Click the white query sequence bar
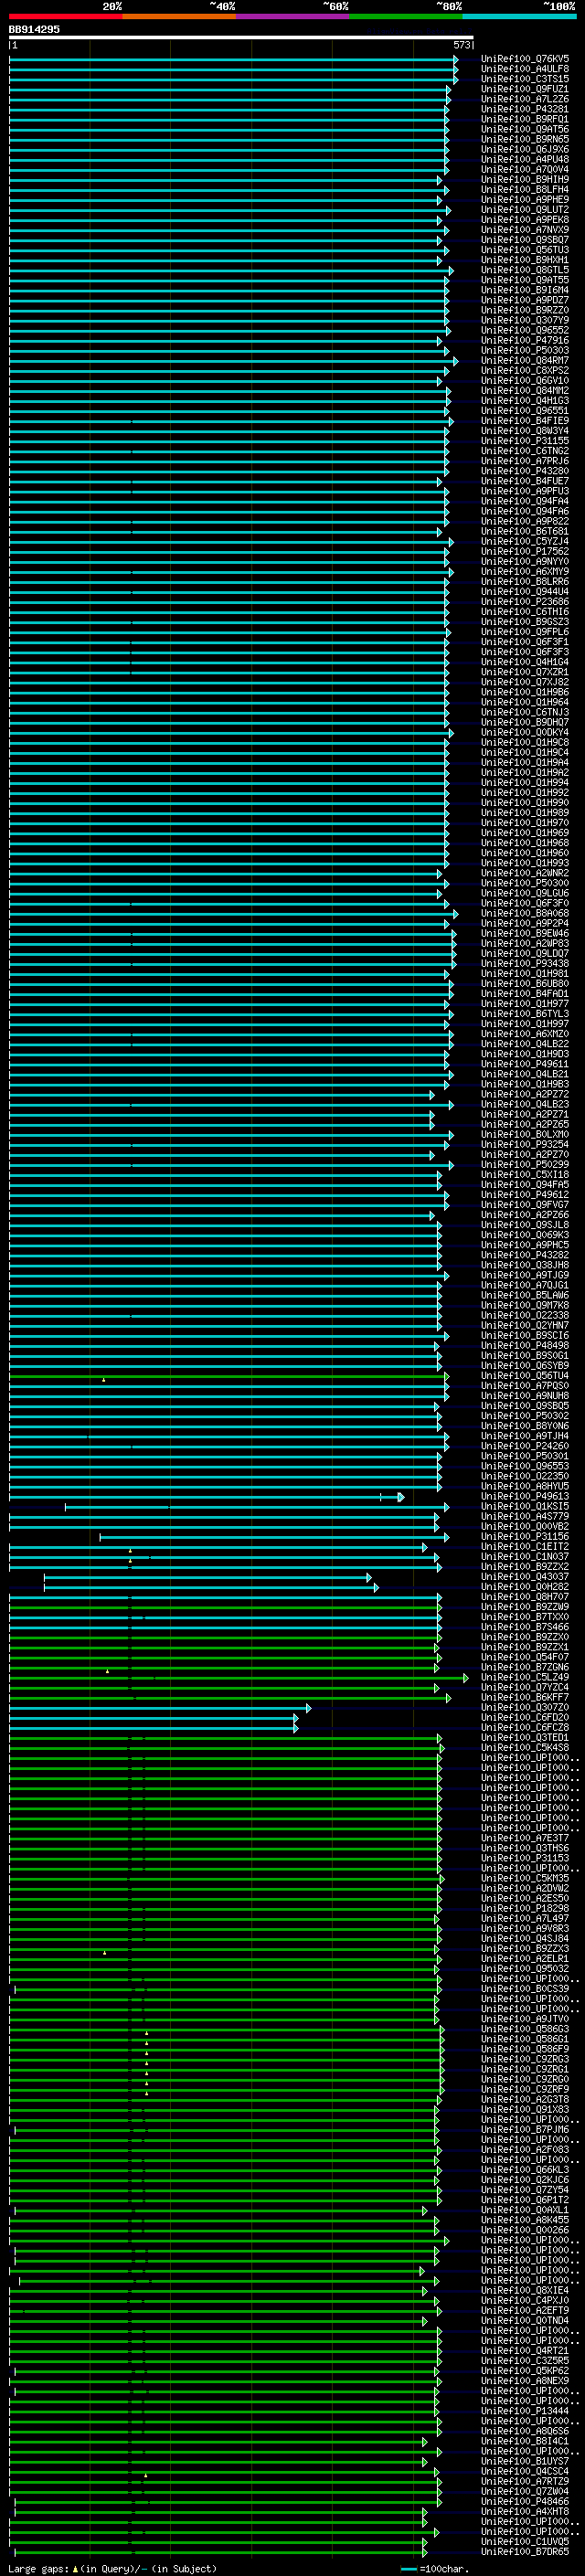585x2576 pixels. pyautogui.click(x=241, y=38)
